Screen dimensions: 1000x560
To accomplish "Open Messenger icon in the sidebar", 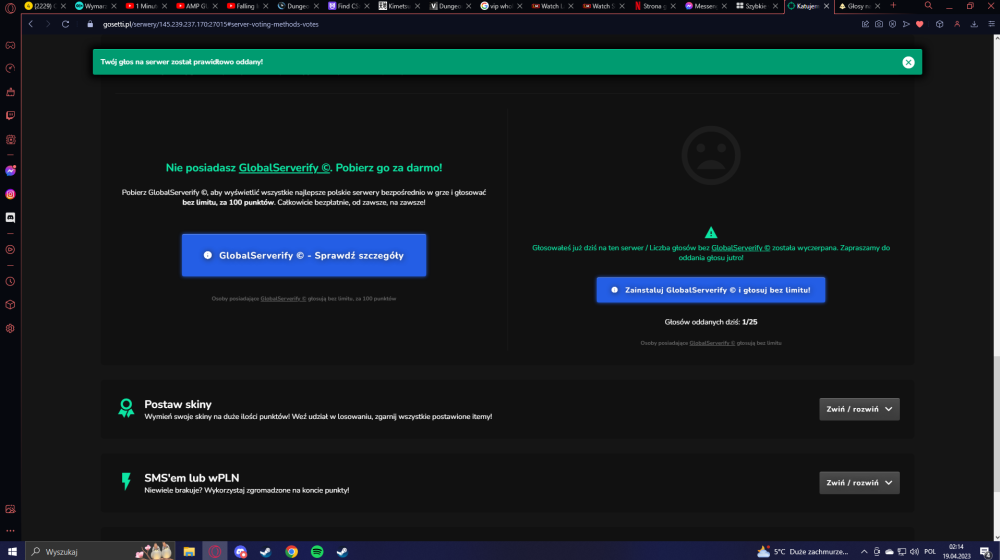I will click(10, 170).
